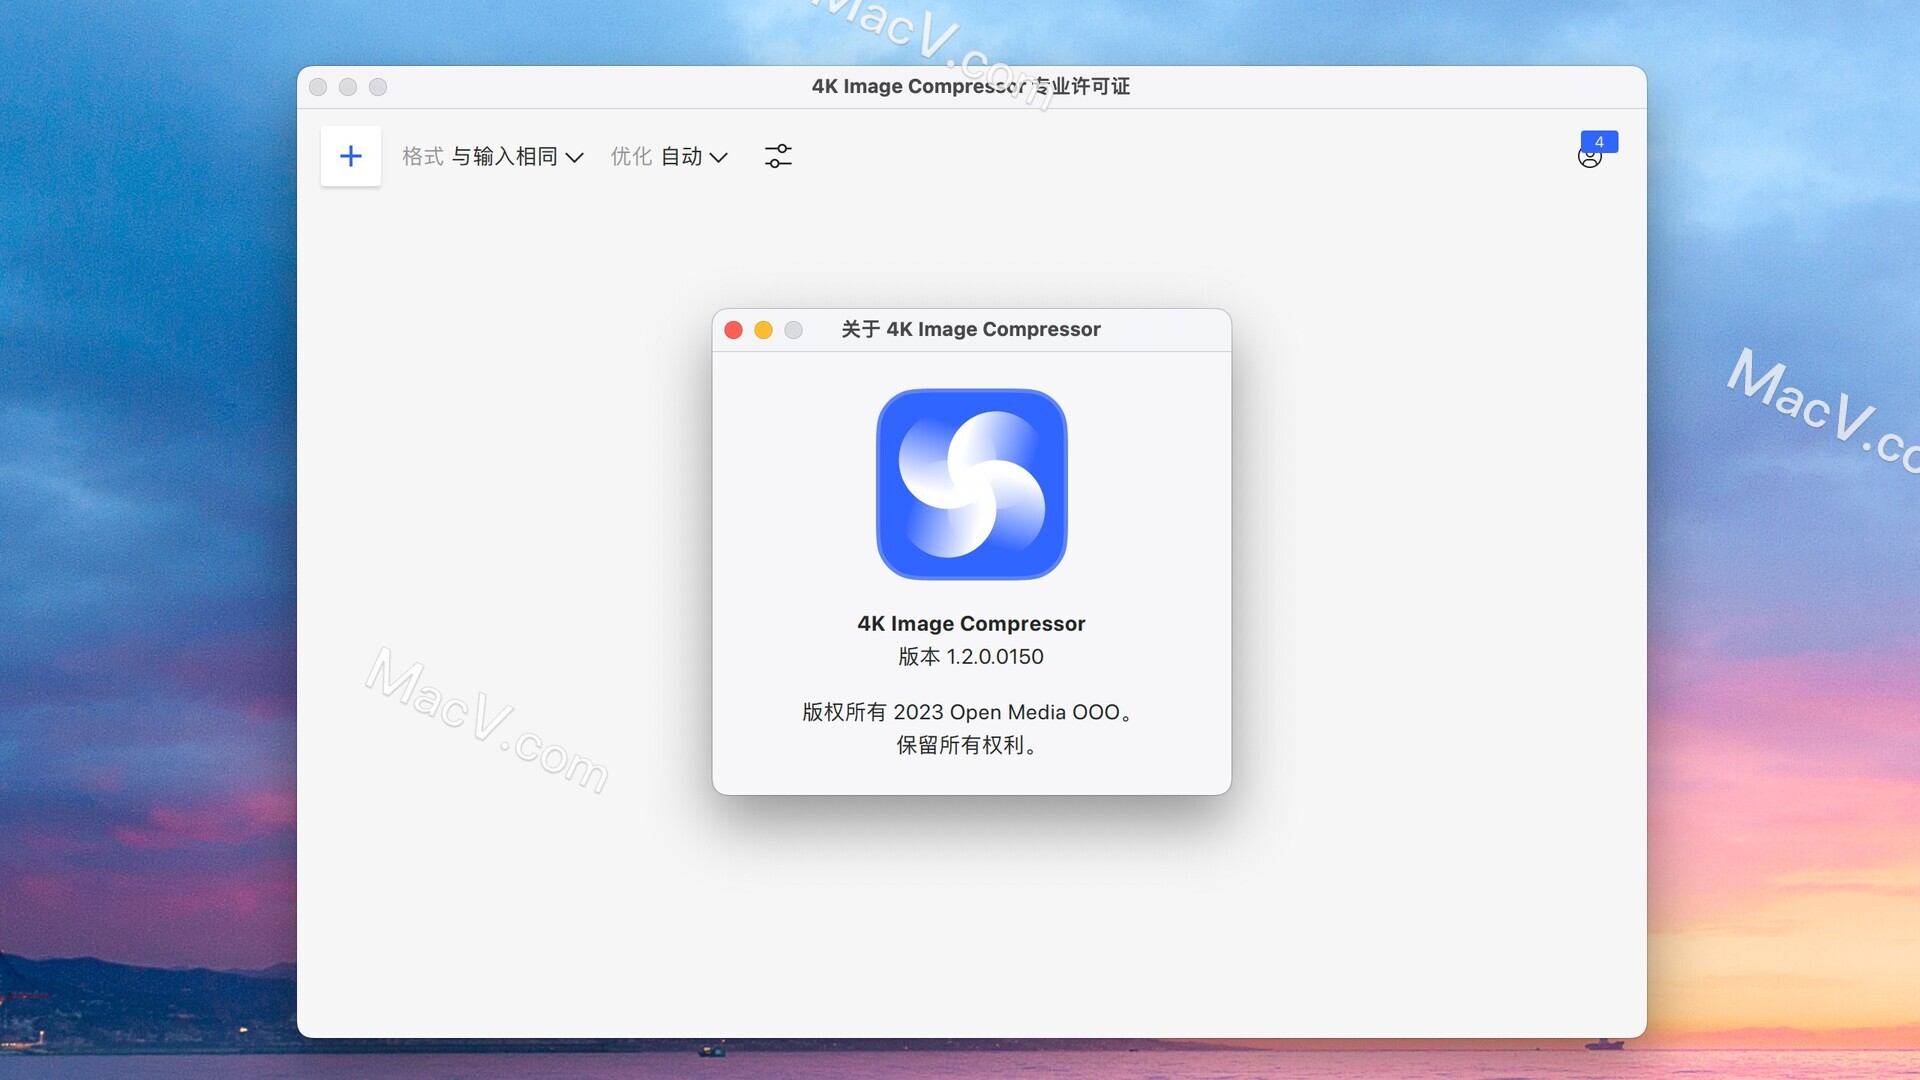Click the disabled zoom button in About dialog
This screenshot has width=1920, height=1080.
pyautogui.click(x=793, y=330)
